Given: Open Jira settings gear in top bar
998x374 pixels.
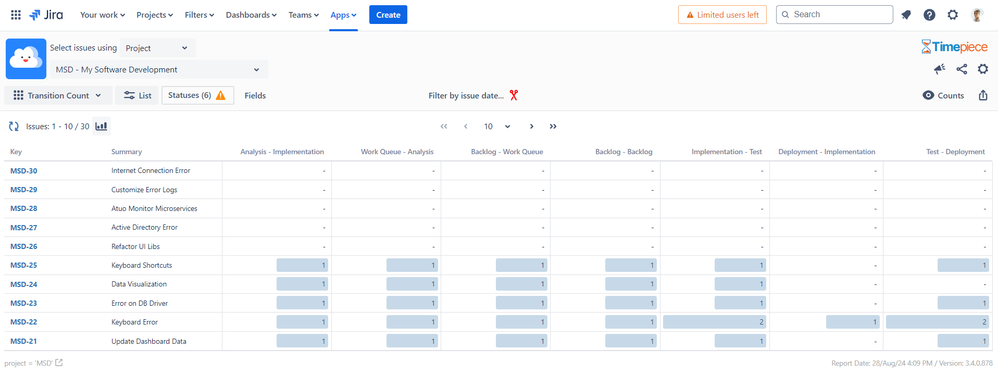Looking at the screenshot, I should pos(953,15).
